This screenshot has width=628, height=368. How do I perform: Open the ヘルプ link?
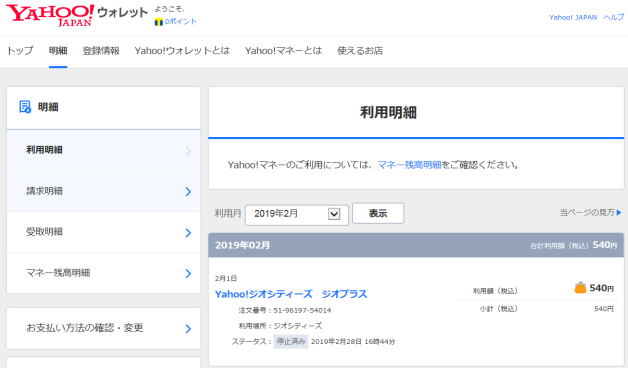click(614, 17)
